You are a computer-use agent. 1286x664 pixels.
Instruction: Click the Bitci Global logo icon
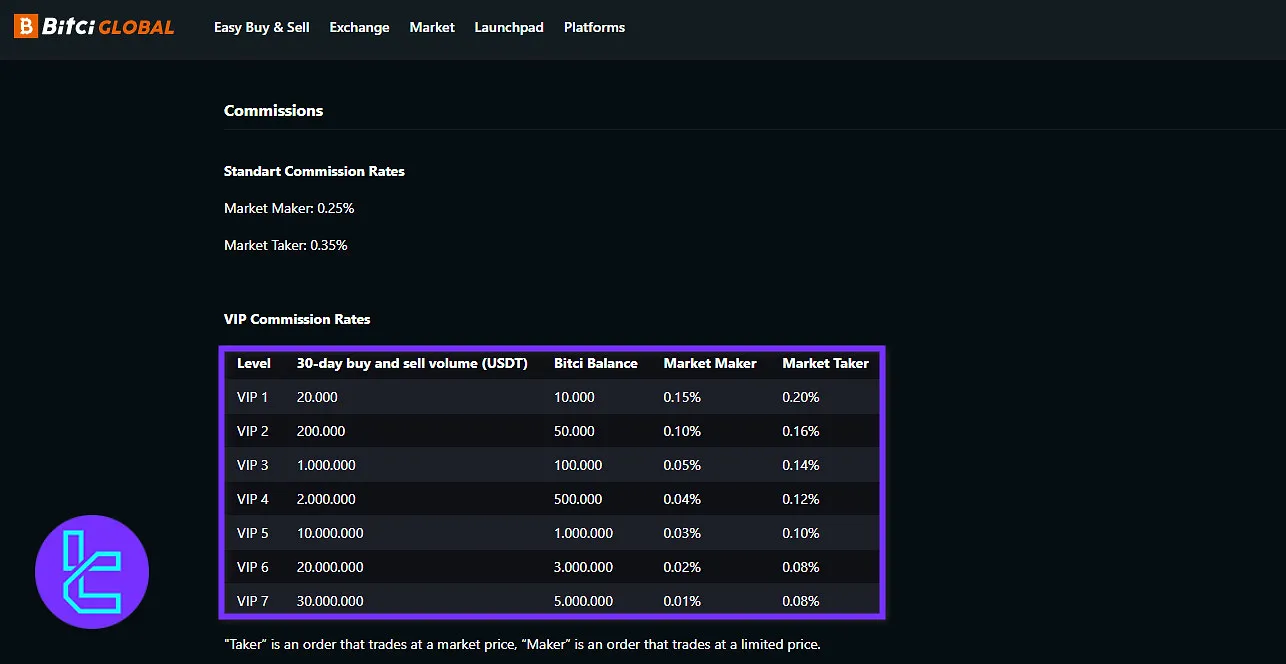pyautogui.click(x=25, y=27)
